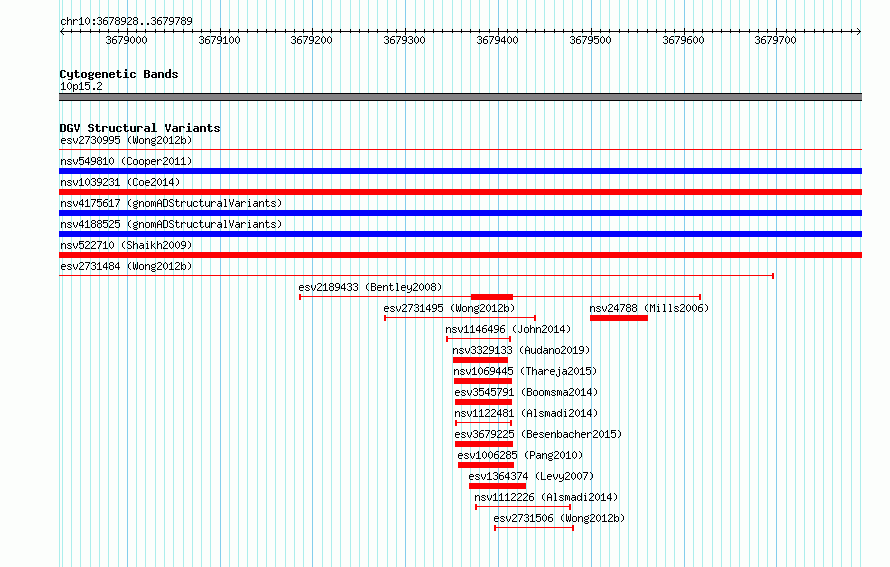The width and height of the screenshot is (890, 567).
Task: Click the red bar under nsv1069445
Action: [x=483, y=381]
